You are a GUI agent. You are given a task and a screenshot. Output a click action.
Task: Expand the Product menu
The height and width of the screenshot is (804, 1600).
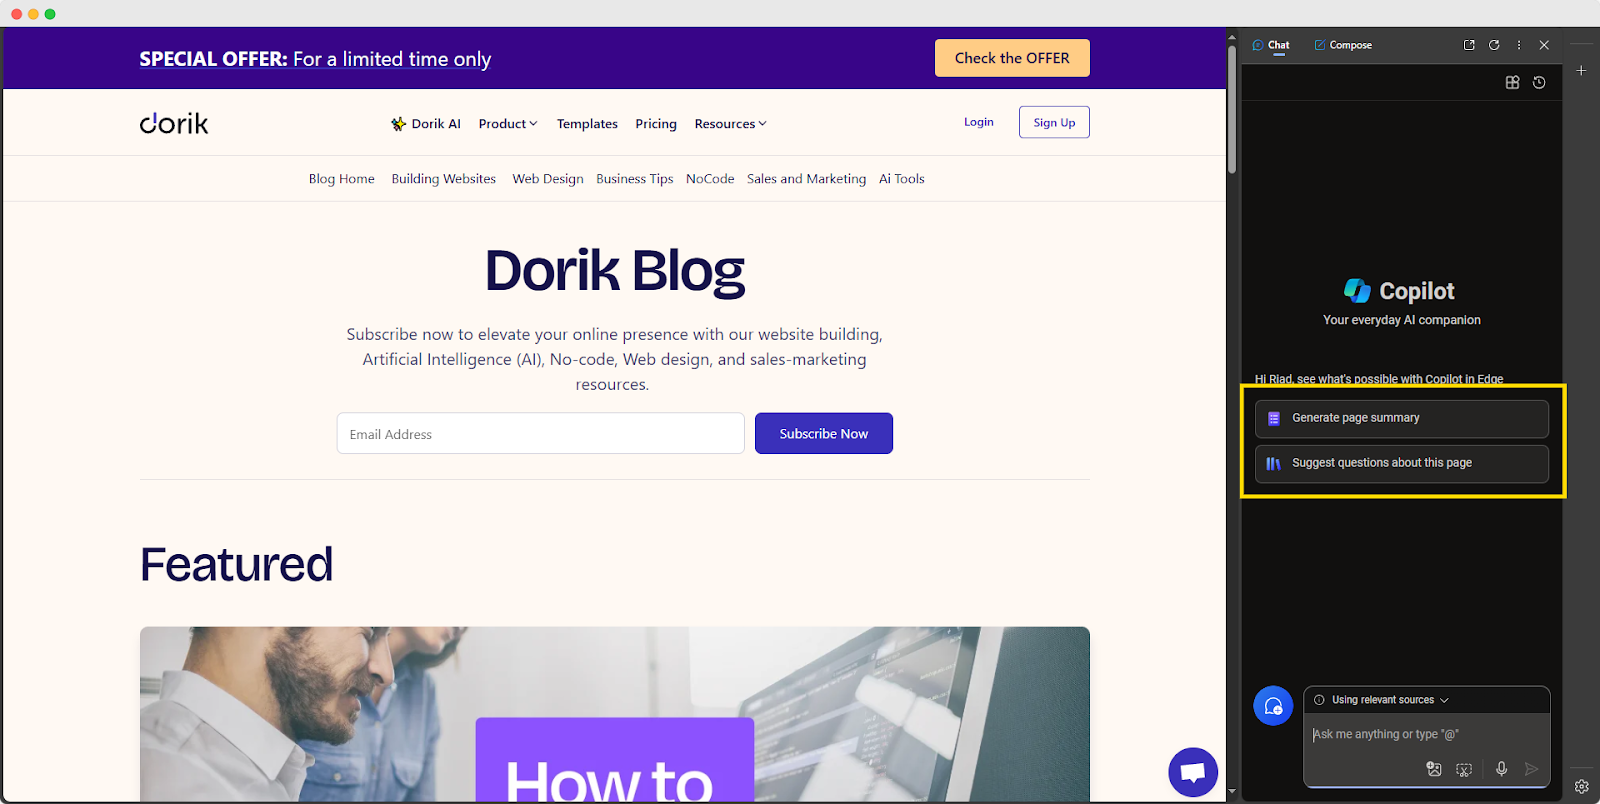tap(508, 124)
